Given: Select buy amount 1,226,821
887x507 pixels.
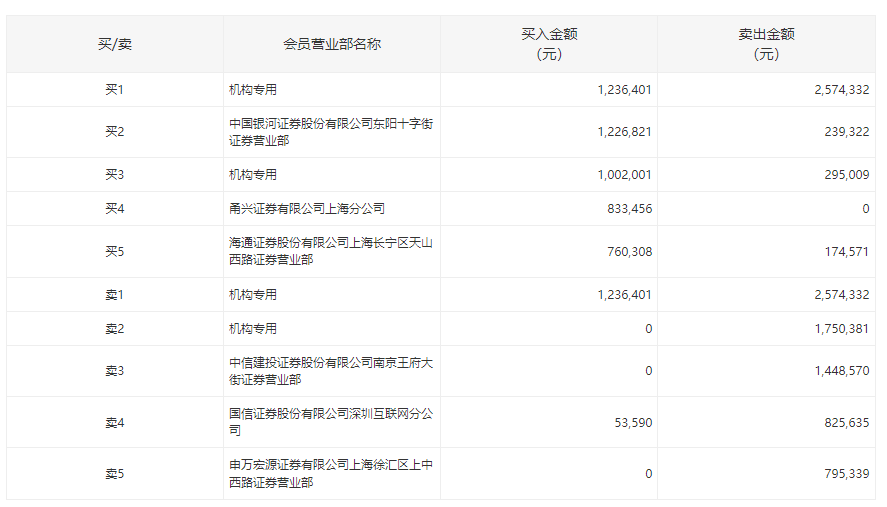Looking at the screenshot, I should [624, 132].
